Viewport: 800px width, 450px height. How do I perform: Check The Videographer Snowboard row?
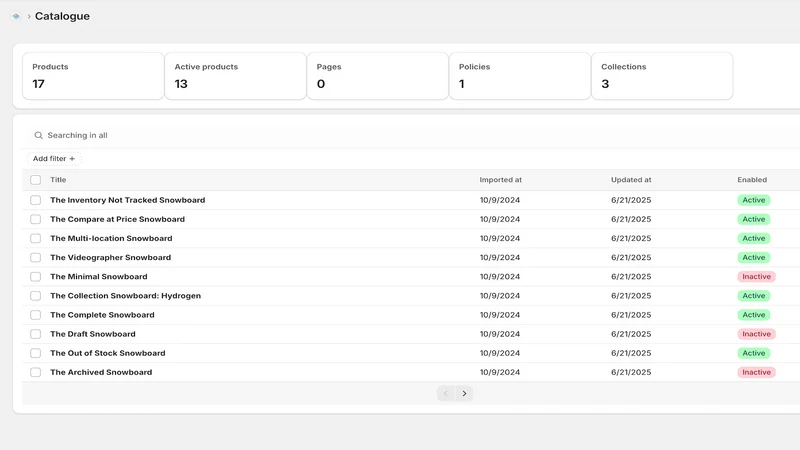click(35, 258)
